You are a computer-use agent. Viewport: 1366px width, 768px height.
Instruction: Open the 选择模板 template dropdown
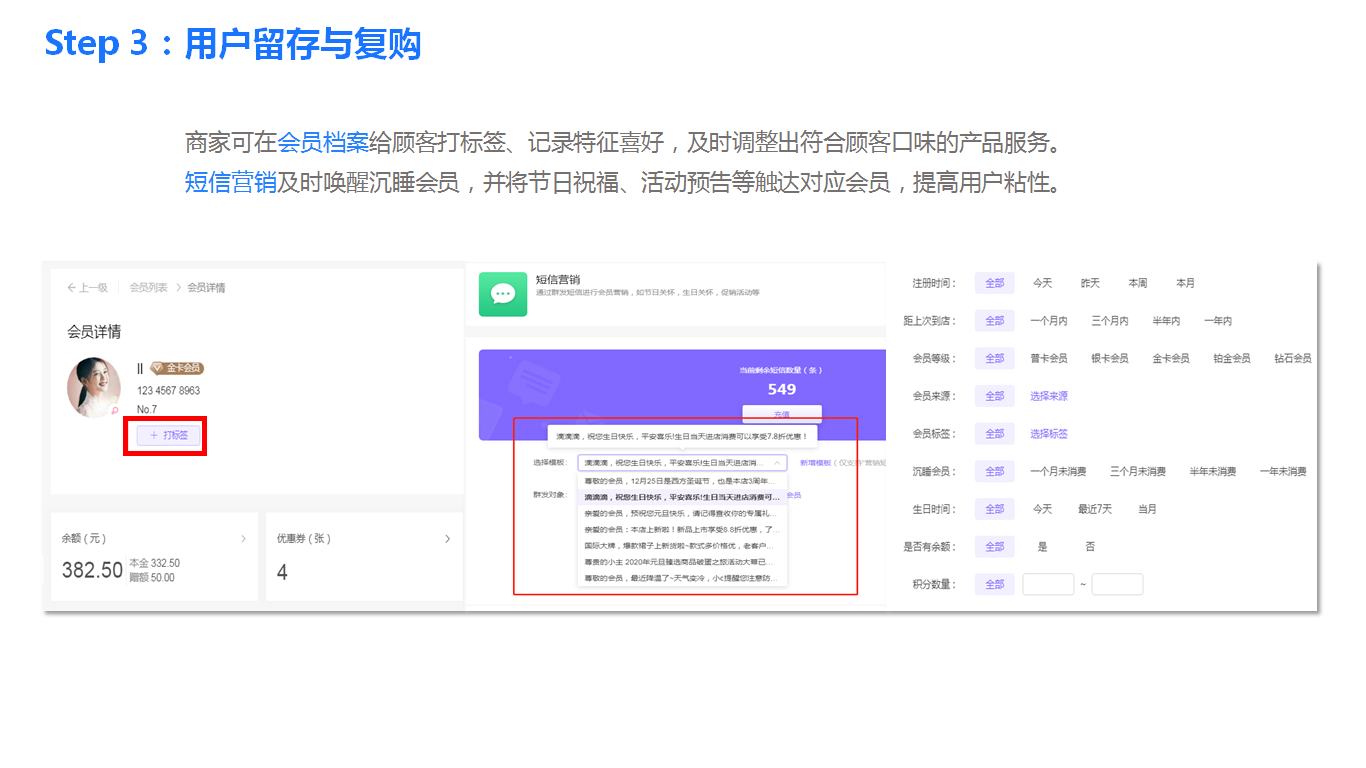pyautogui.click(x=682, y=463)
